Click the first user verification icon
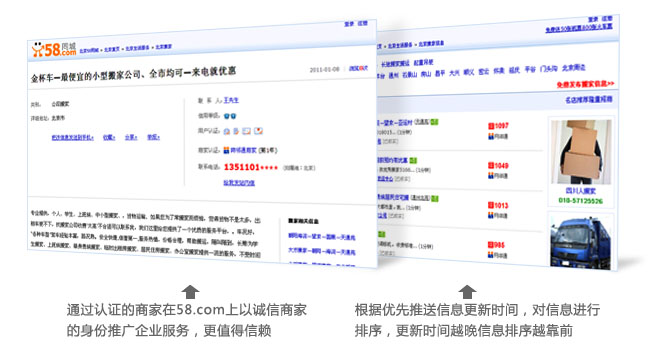 pos(227,131)
